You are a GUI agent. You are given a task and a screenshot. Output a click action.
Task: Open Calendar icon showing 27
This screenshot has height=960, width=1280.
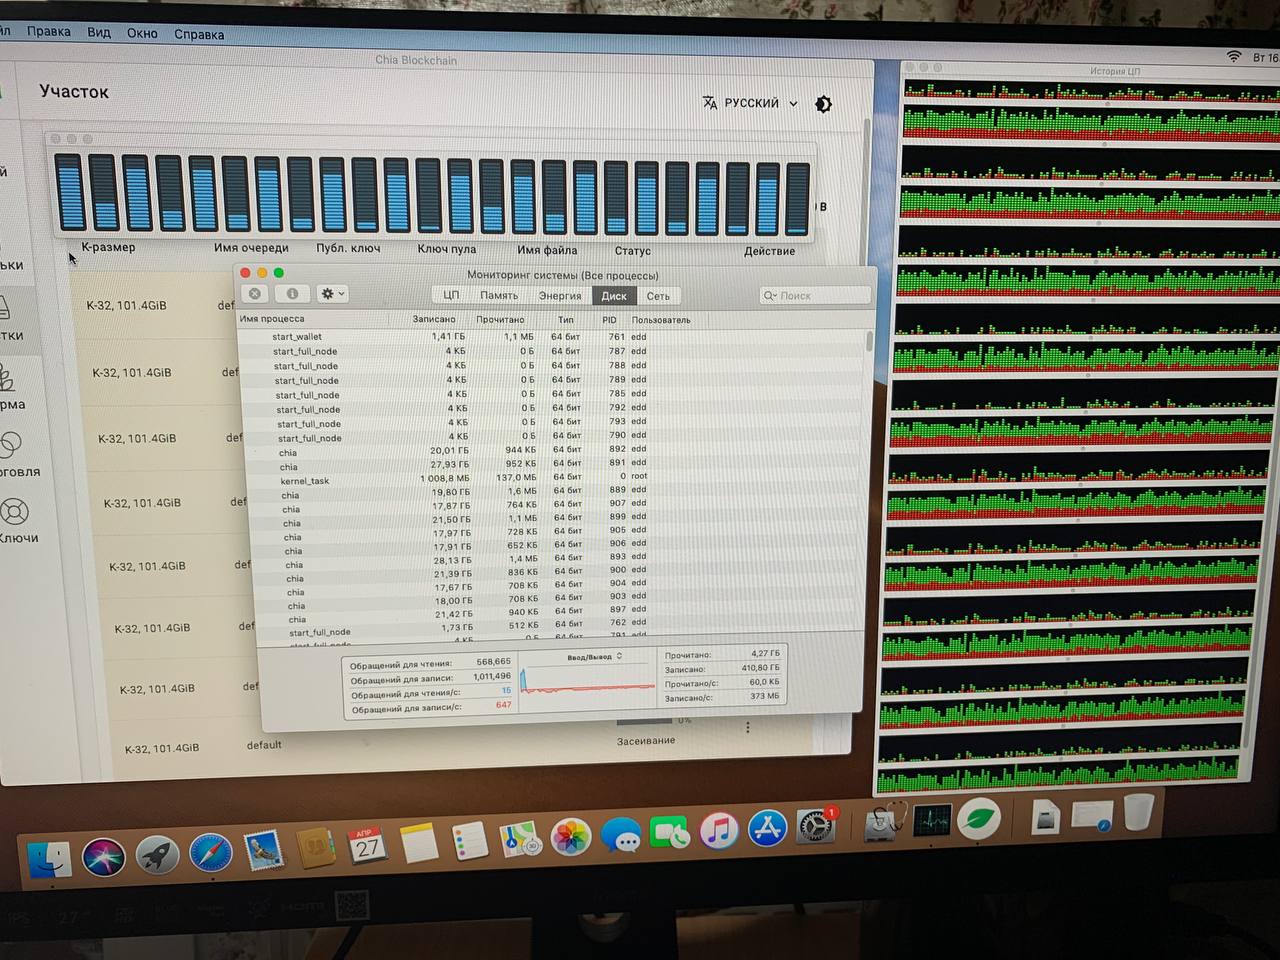point(367,846)
